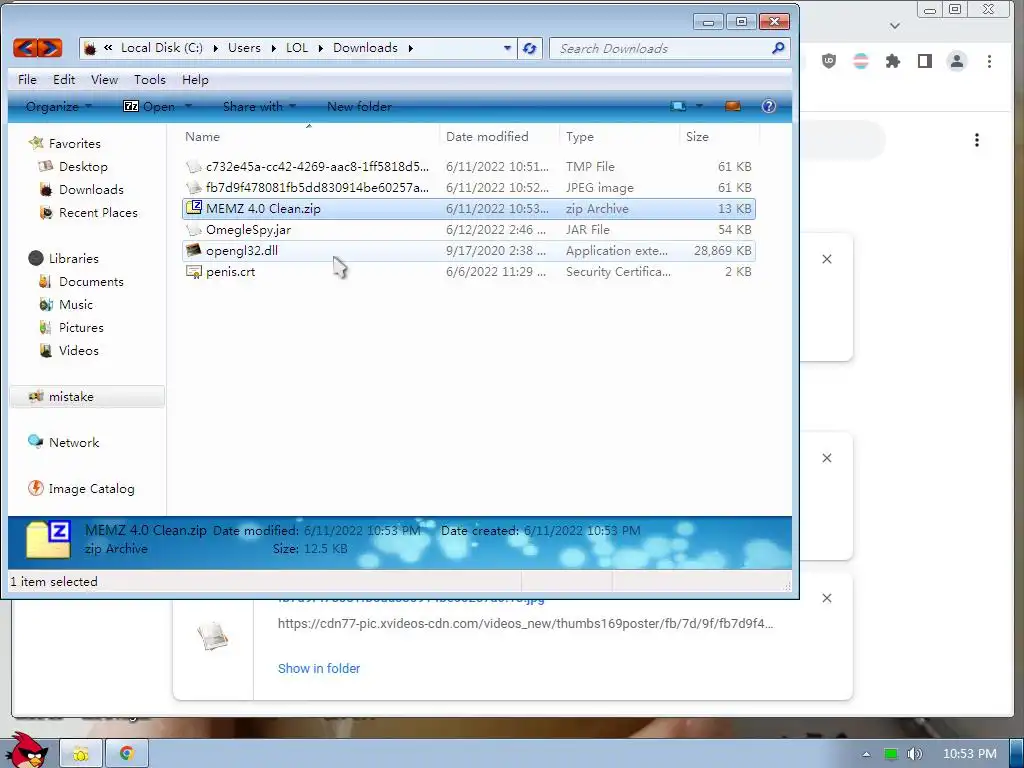
Task: Select Downloads in the navigation pane
Action: [x=91, y=189]
